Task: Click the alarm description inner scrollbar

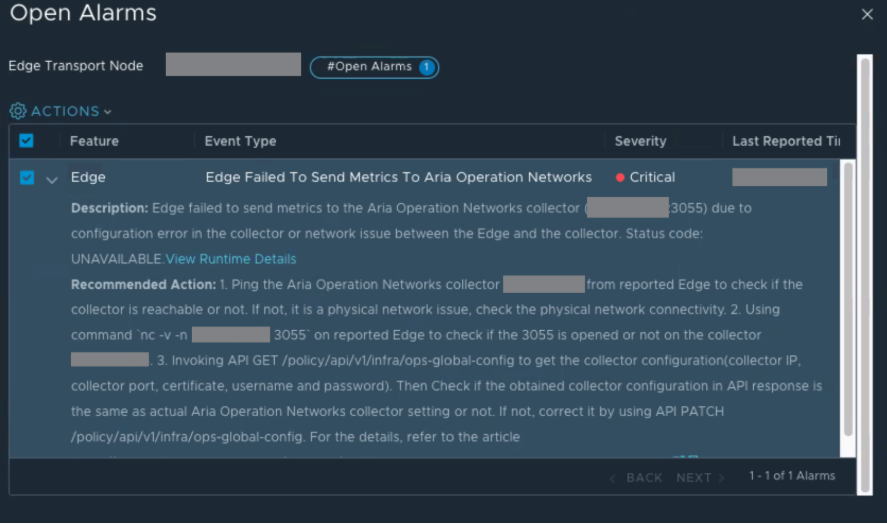Action: pos(848,300)
